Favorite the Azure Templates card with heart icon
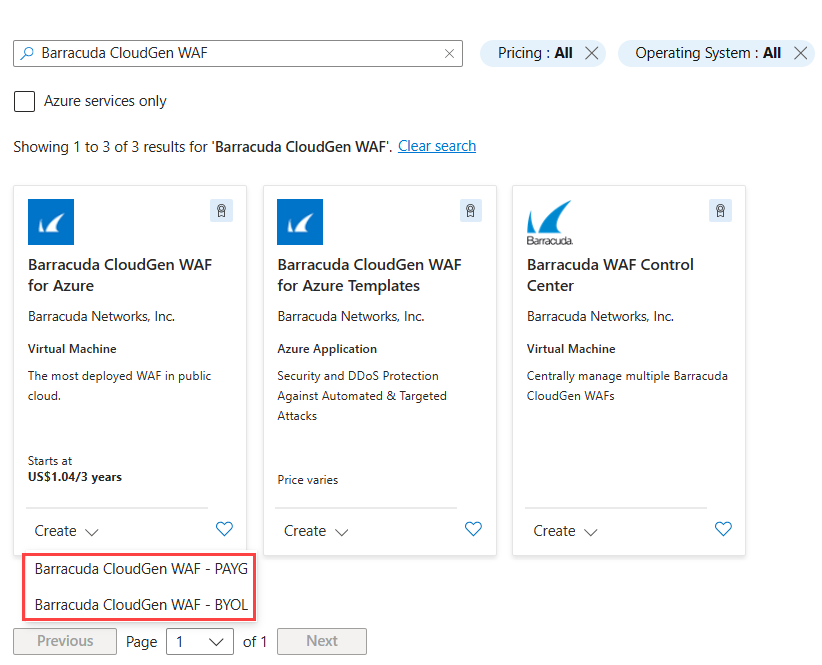 click(x=473, y=529)
